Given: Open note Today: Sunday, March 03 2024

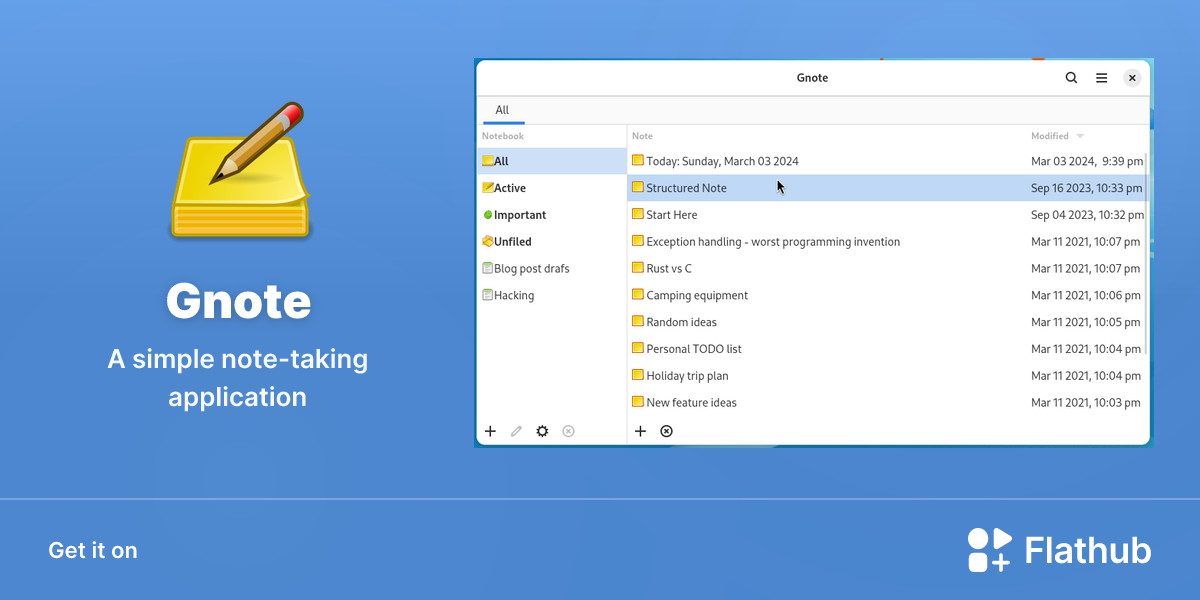Looking at the screenshot, I should (x=887, y=161).
